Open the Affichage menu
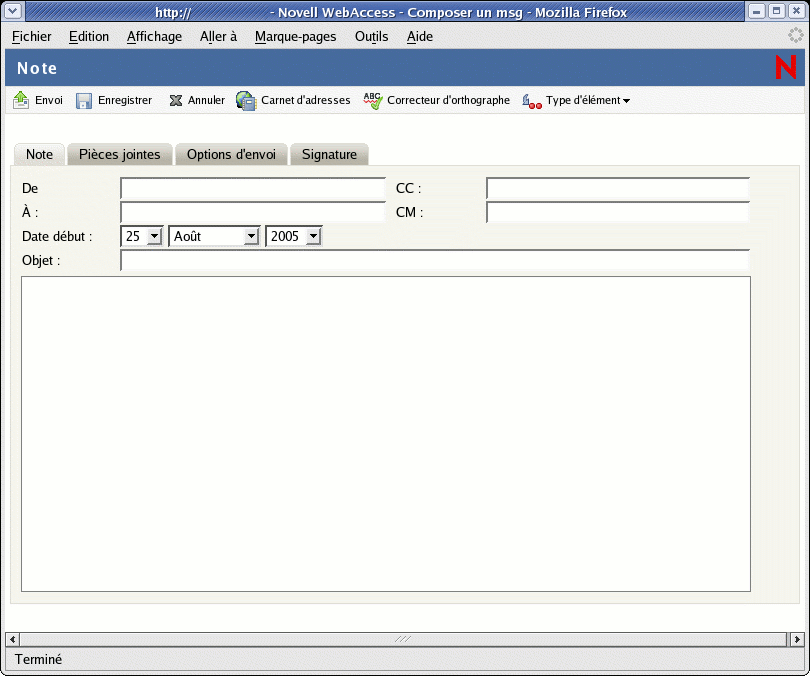 click(154, 37)
